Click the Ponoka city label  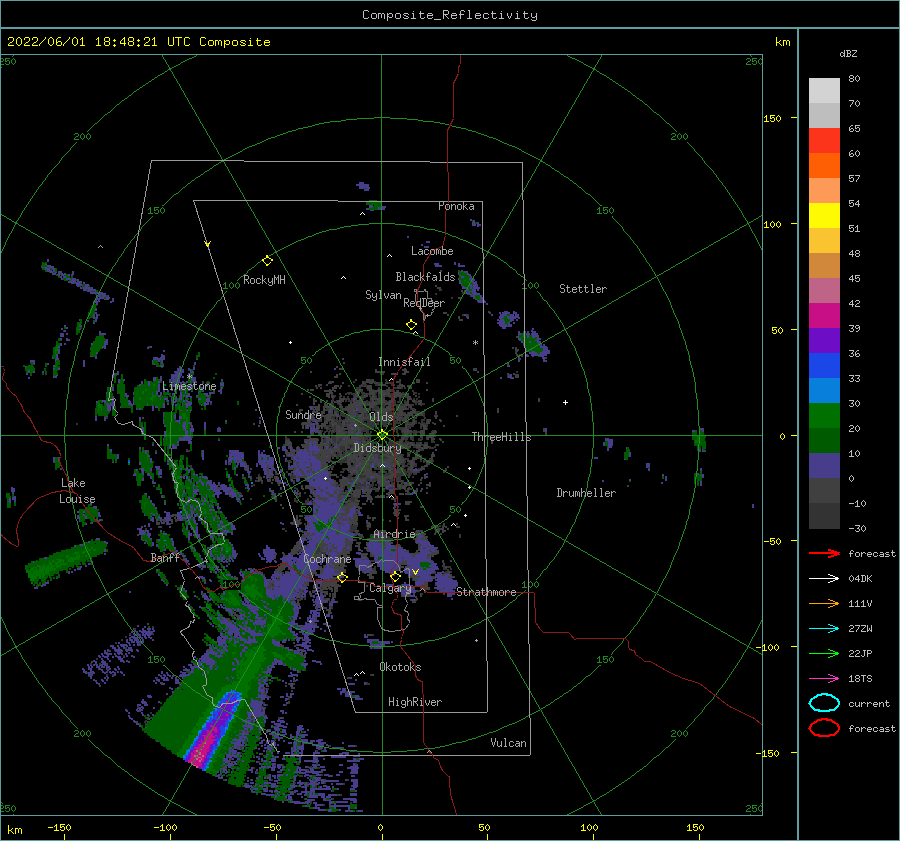(x=456, y=206)
